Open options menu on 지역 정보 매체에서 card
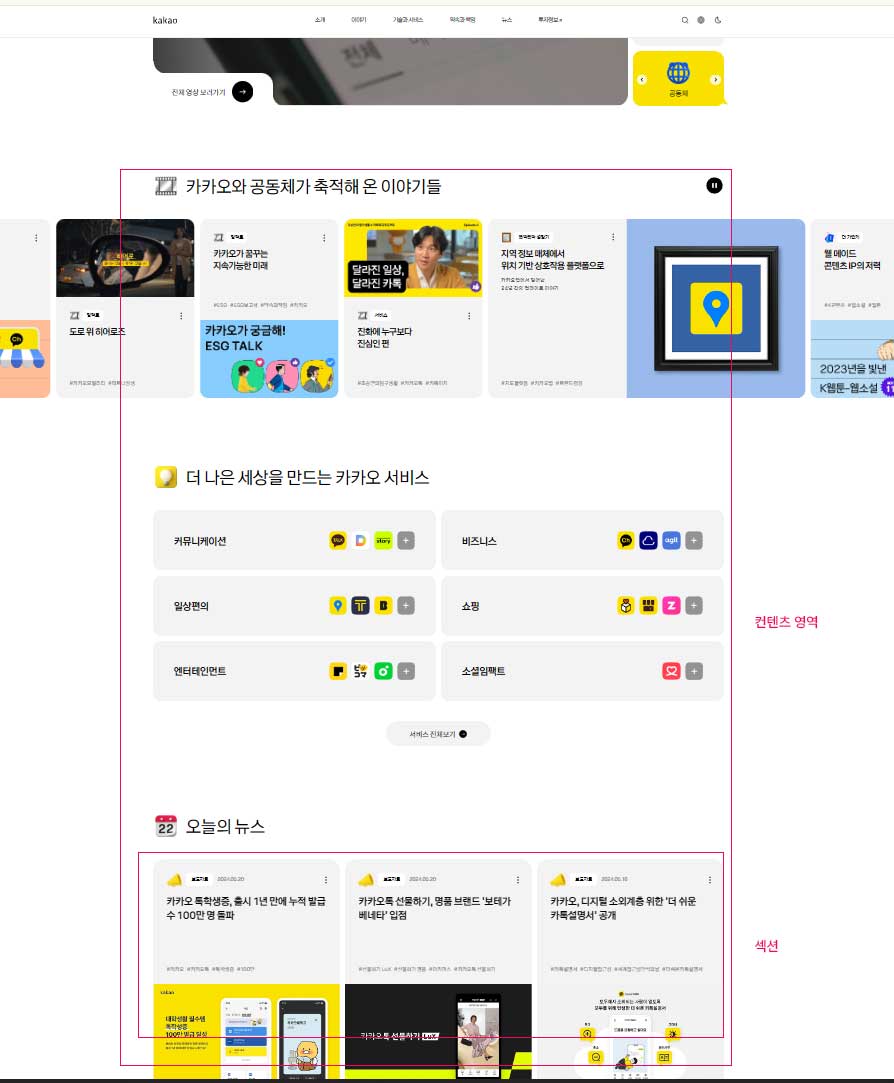This screenshot has width=894, height=1083. click(x=613, y=237)
